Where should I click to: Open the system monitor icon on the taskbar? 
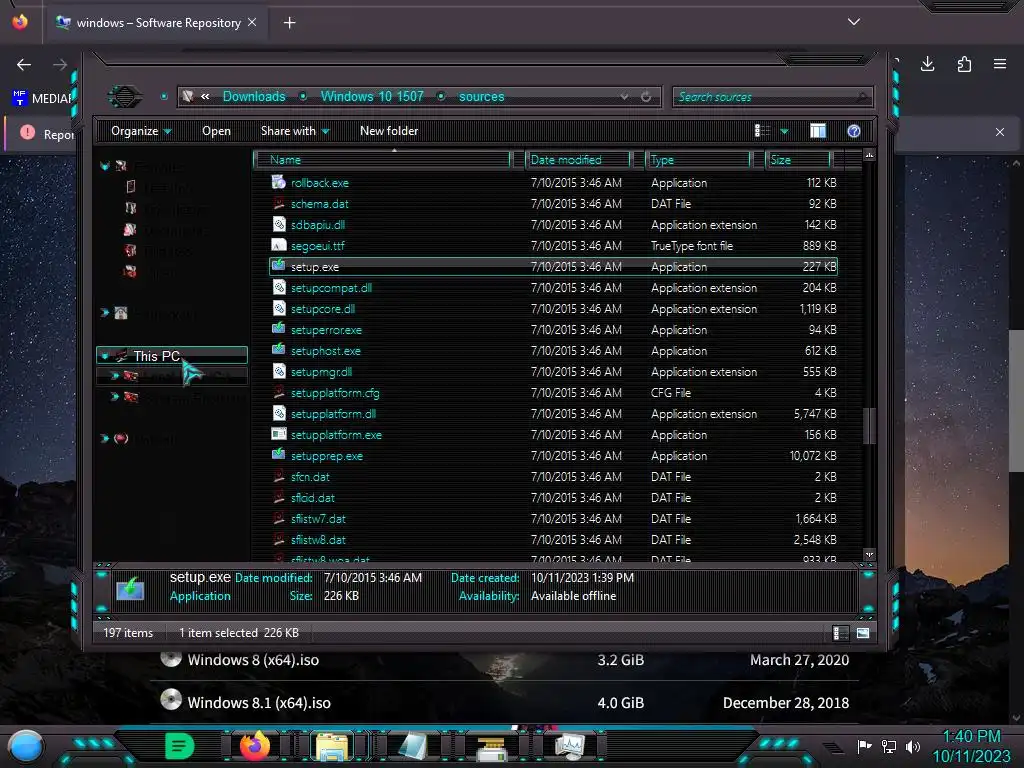[x=569, y=746]
